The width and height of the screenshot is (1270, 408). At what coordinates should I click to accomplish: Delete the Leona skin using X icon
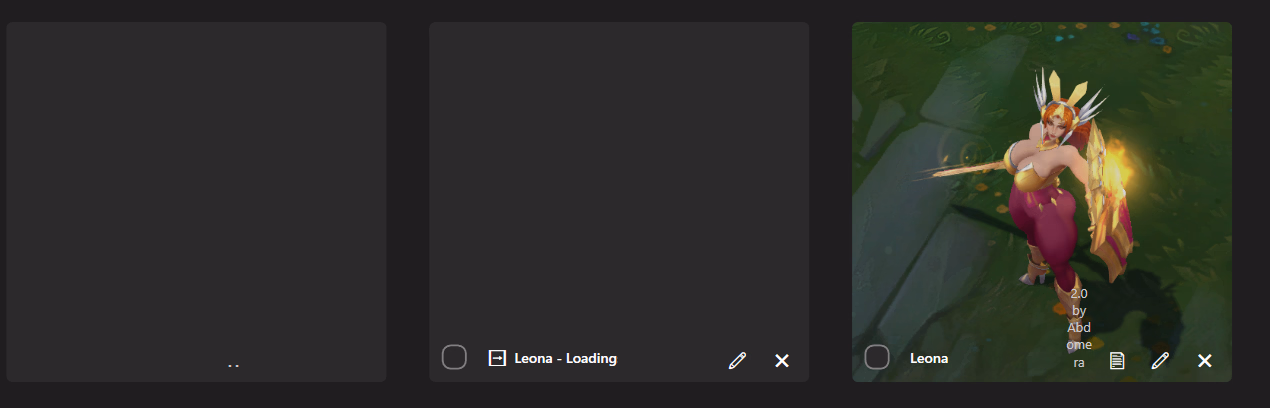click(1205, 360)
